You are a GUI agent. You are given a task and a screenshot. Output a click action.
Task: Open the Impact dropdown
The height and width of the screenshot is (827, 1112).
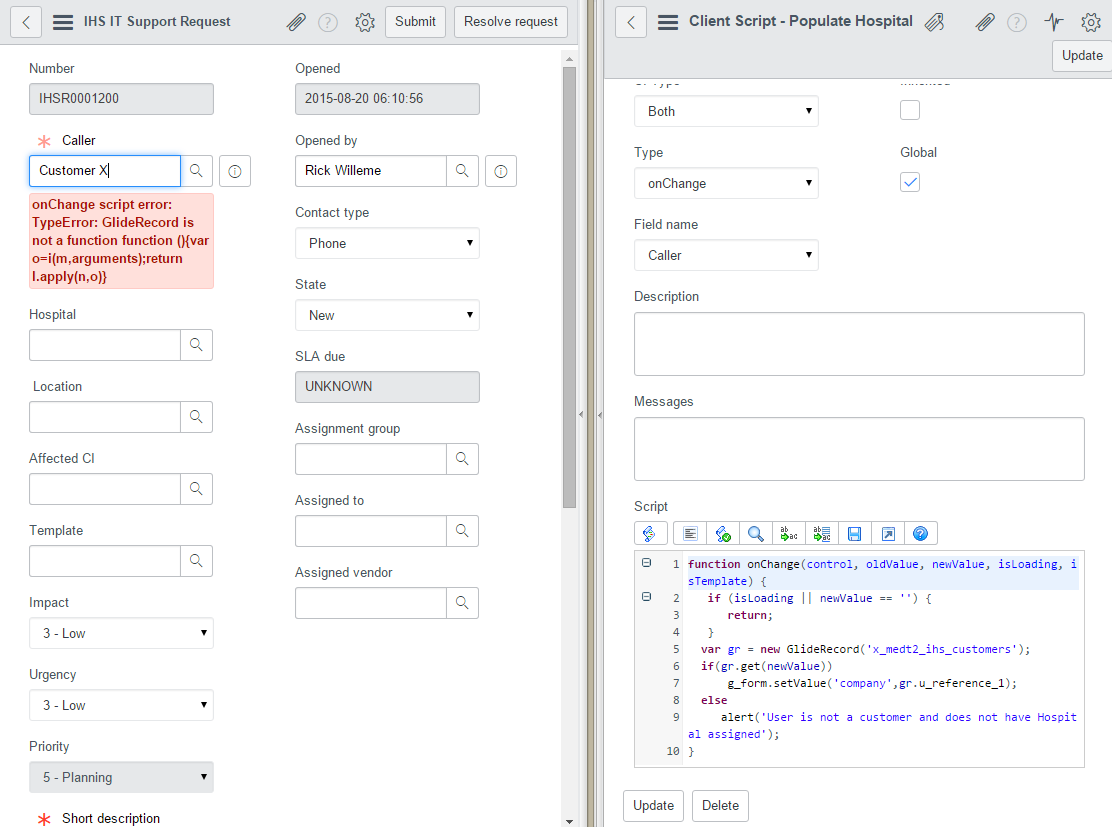point(121,633)
